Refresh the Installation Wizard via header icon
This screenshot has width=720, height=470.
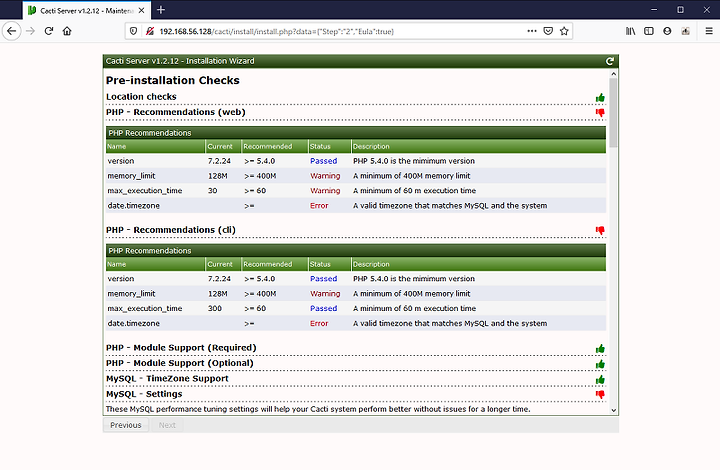[x=610, y=61]
